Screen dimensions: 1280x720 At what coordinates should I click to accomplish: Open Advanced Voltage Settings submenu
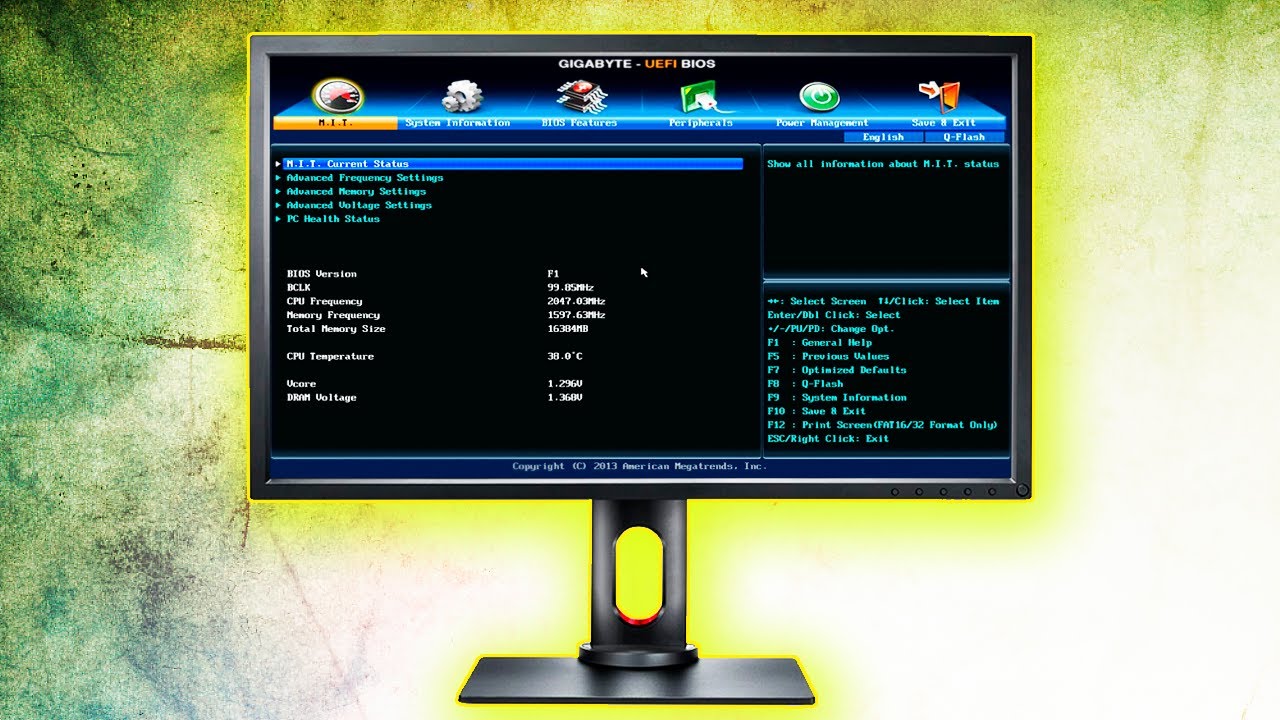click(x=359, y=205)
